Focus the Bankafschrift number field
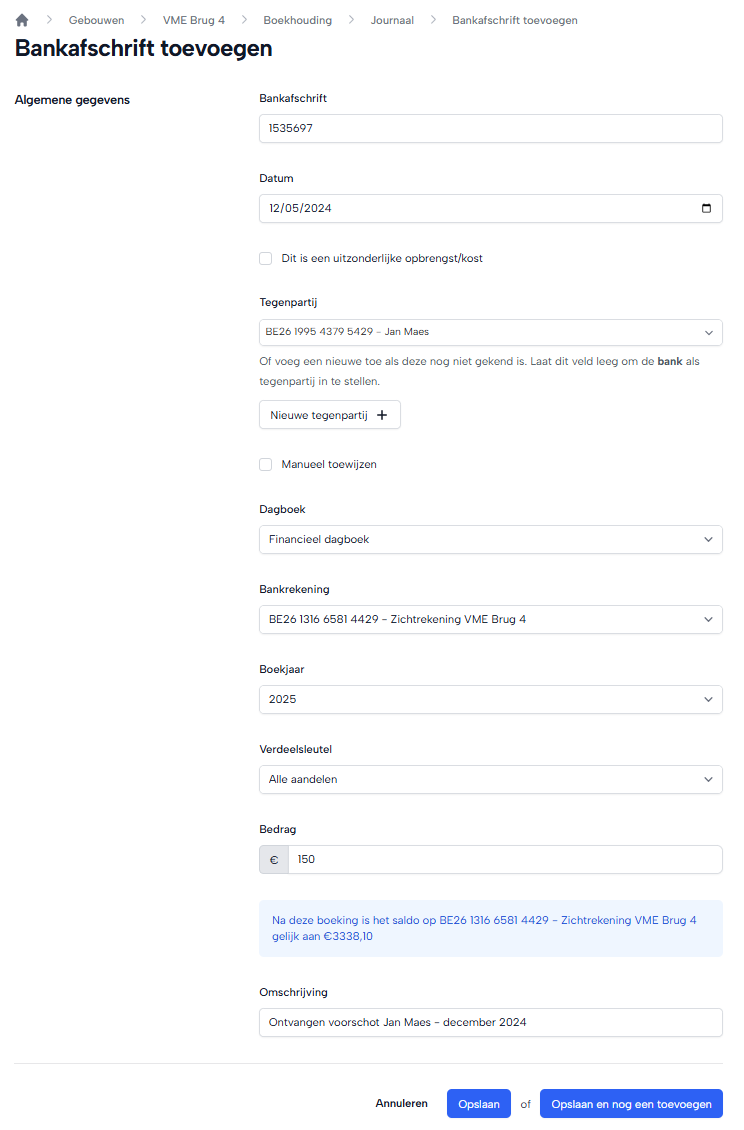Screen dimensions: 744x1130 [490, 128]
